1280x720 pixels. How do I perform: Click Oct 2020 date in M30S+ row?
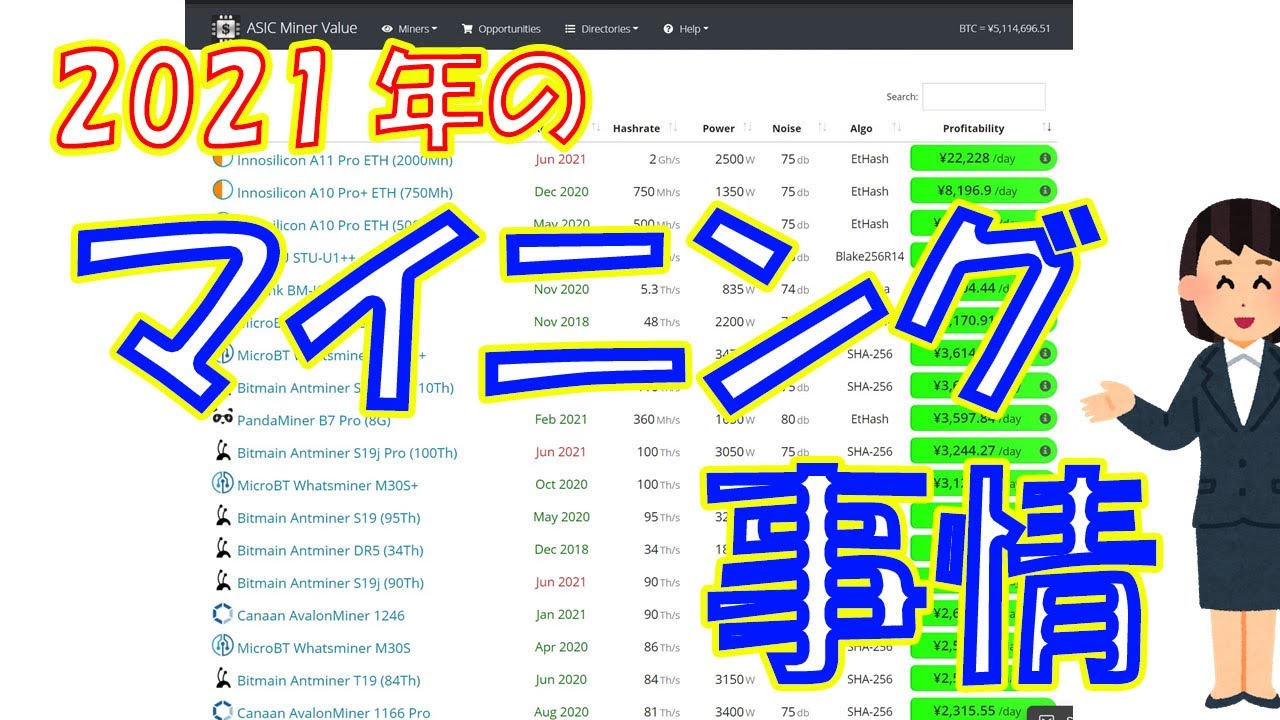(x=561, y=484)
